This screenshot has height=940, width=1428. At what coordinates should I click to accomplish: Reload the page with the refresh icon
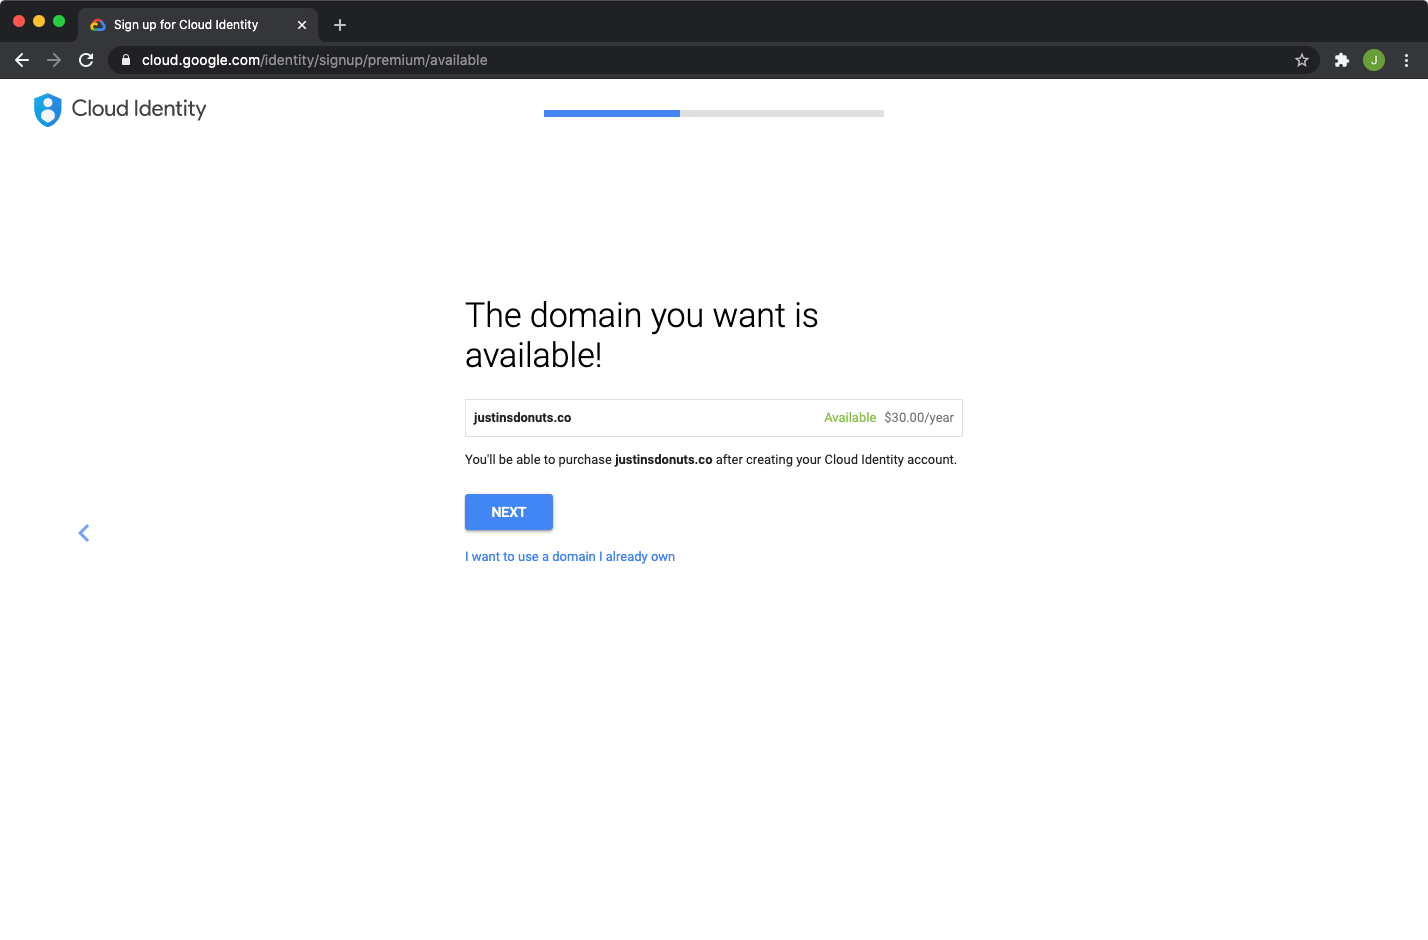click(x=86, y=60)
